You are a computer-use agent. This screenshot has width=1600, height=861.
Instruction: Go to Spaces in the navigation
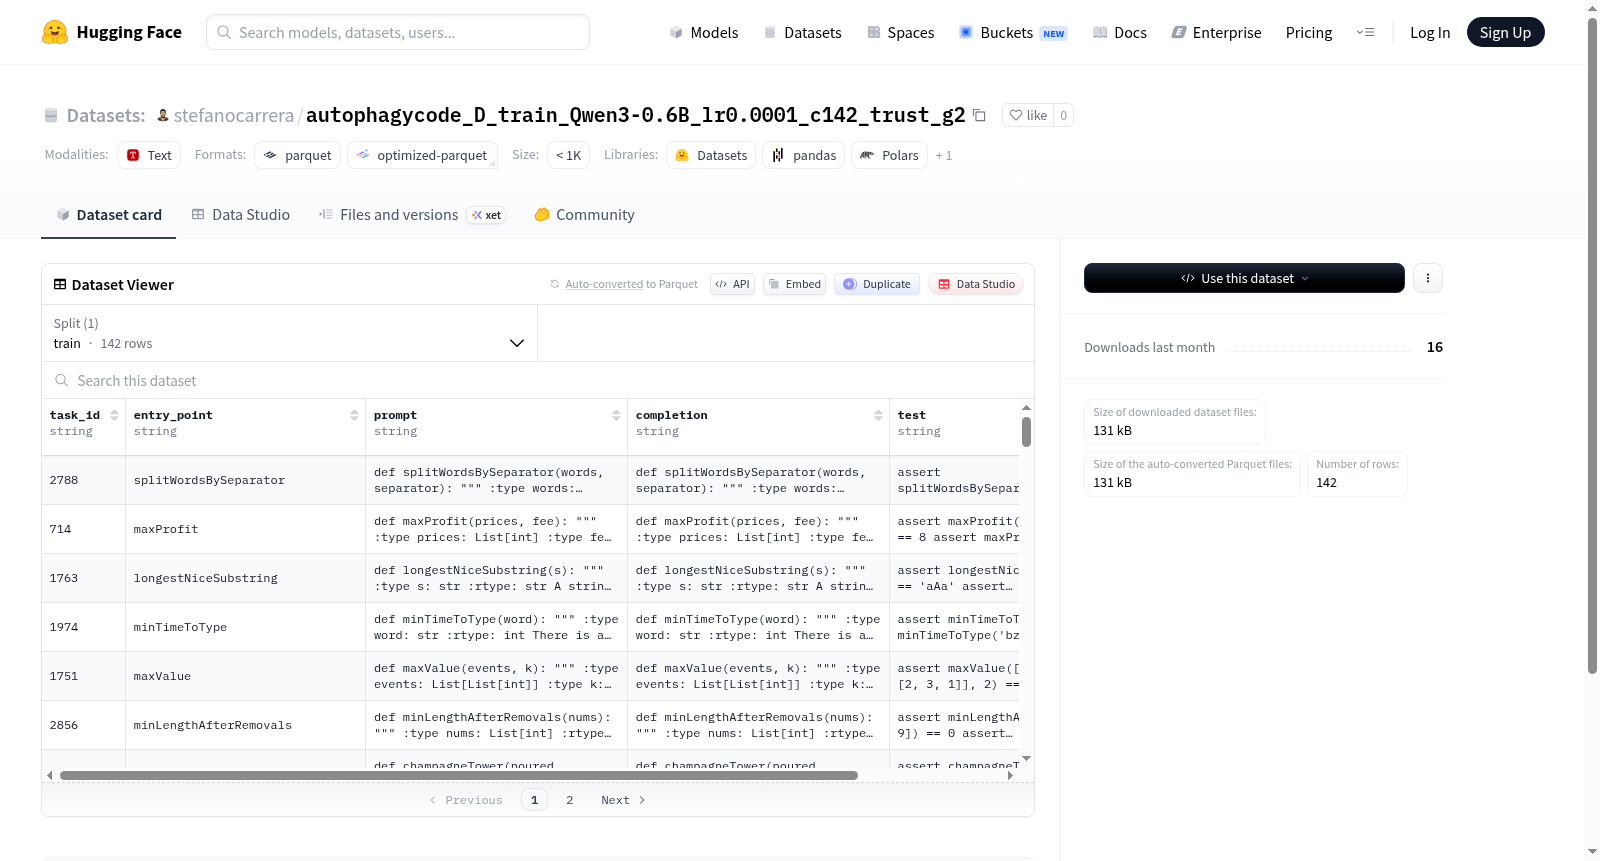(x=901, y=32)
